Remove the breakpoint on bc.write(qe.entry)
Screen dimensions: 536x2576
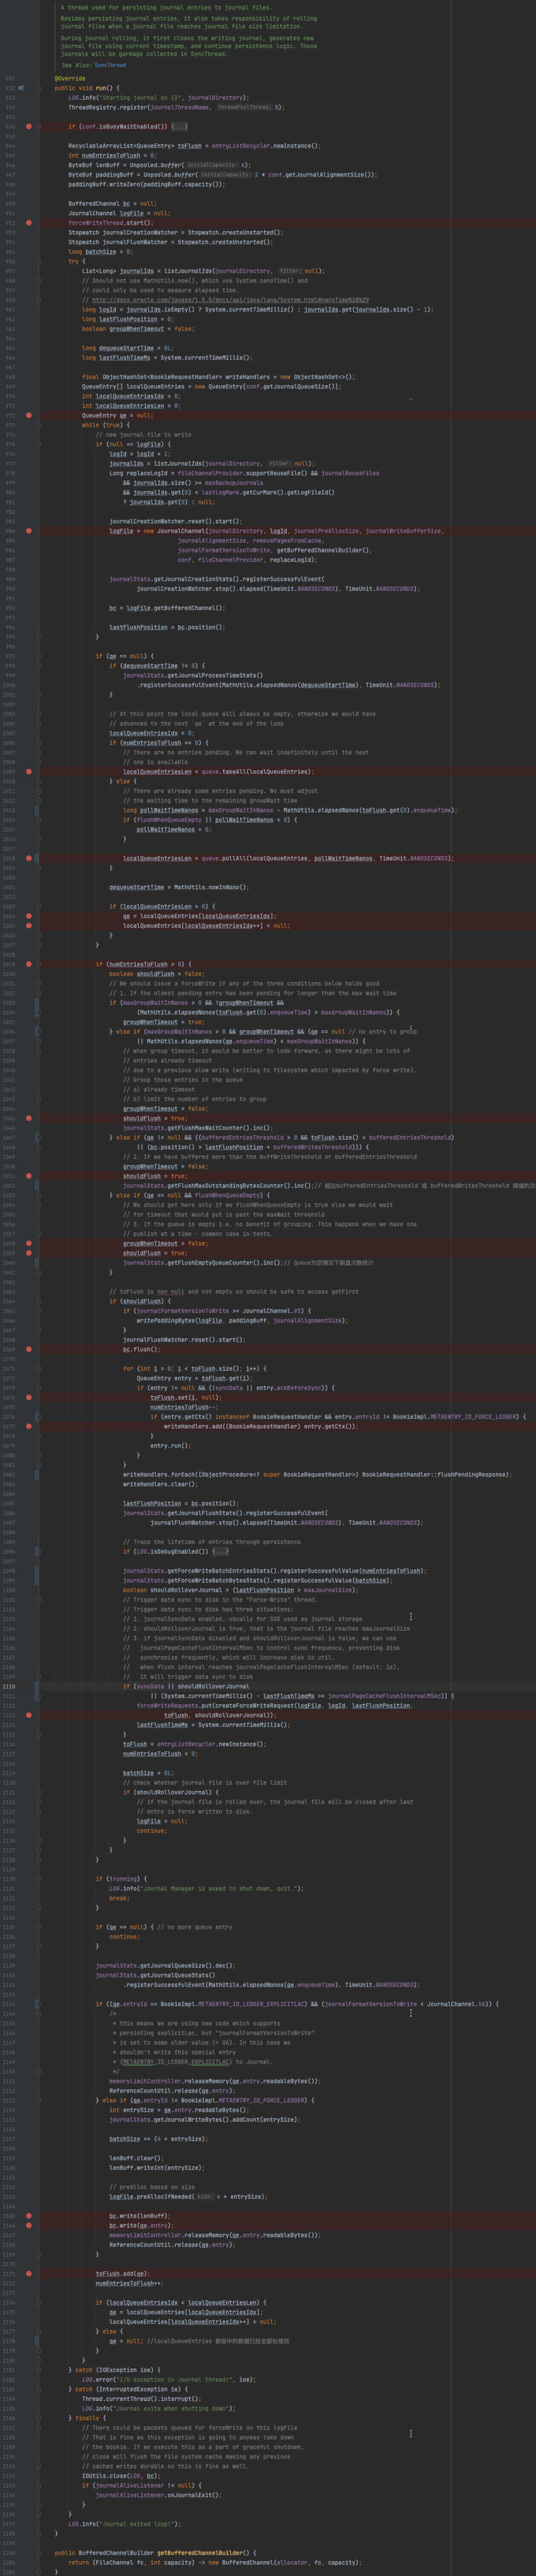point(29,2225)
